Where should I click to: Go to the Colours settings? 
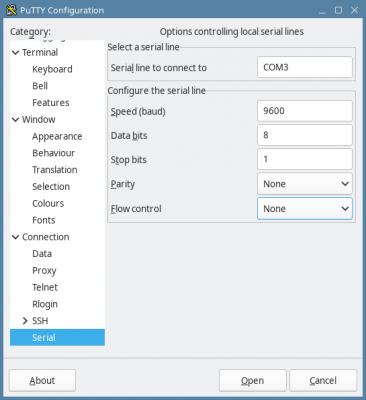pos(48,203)
